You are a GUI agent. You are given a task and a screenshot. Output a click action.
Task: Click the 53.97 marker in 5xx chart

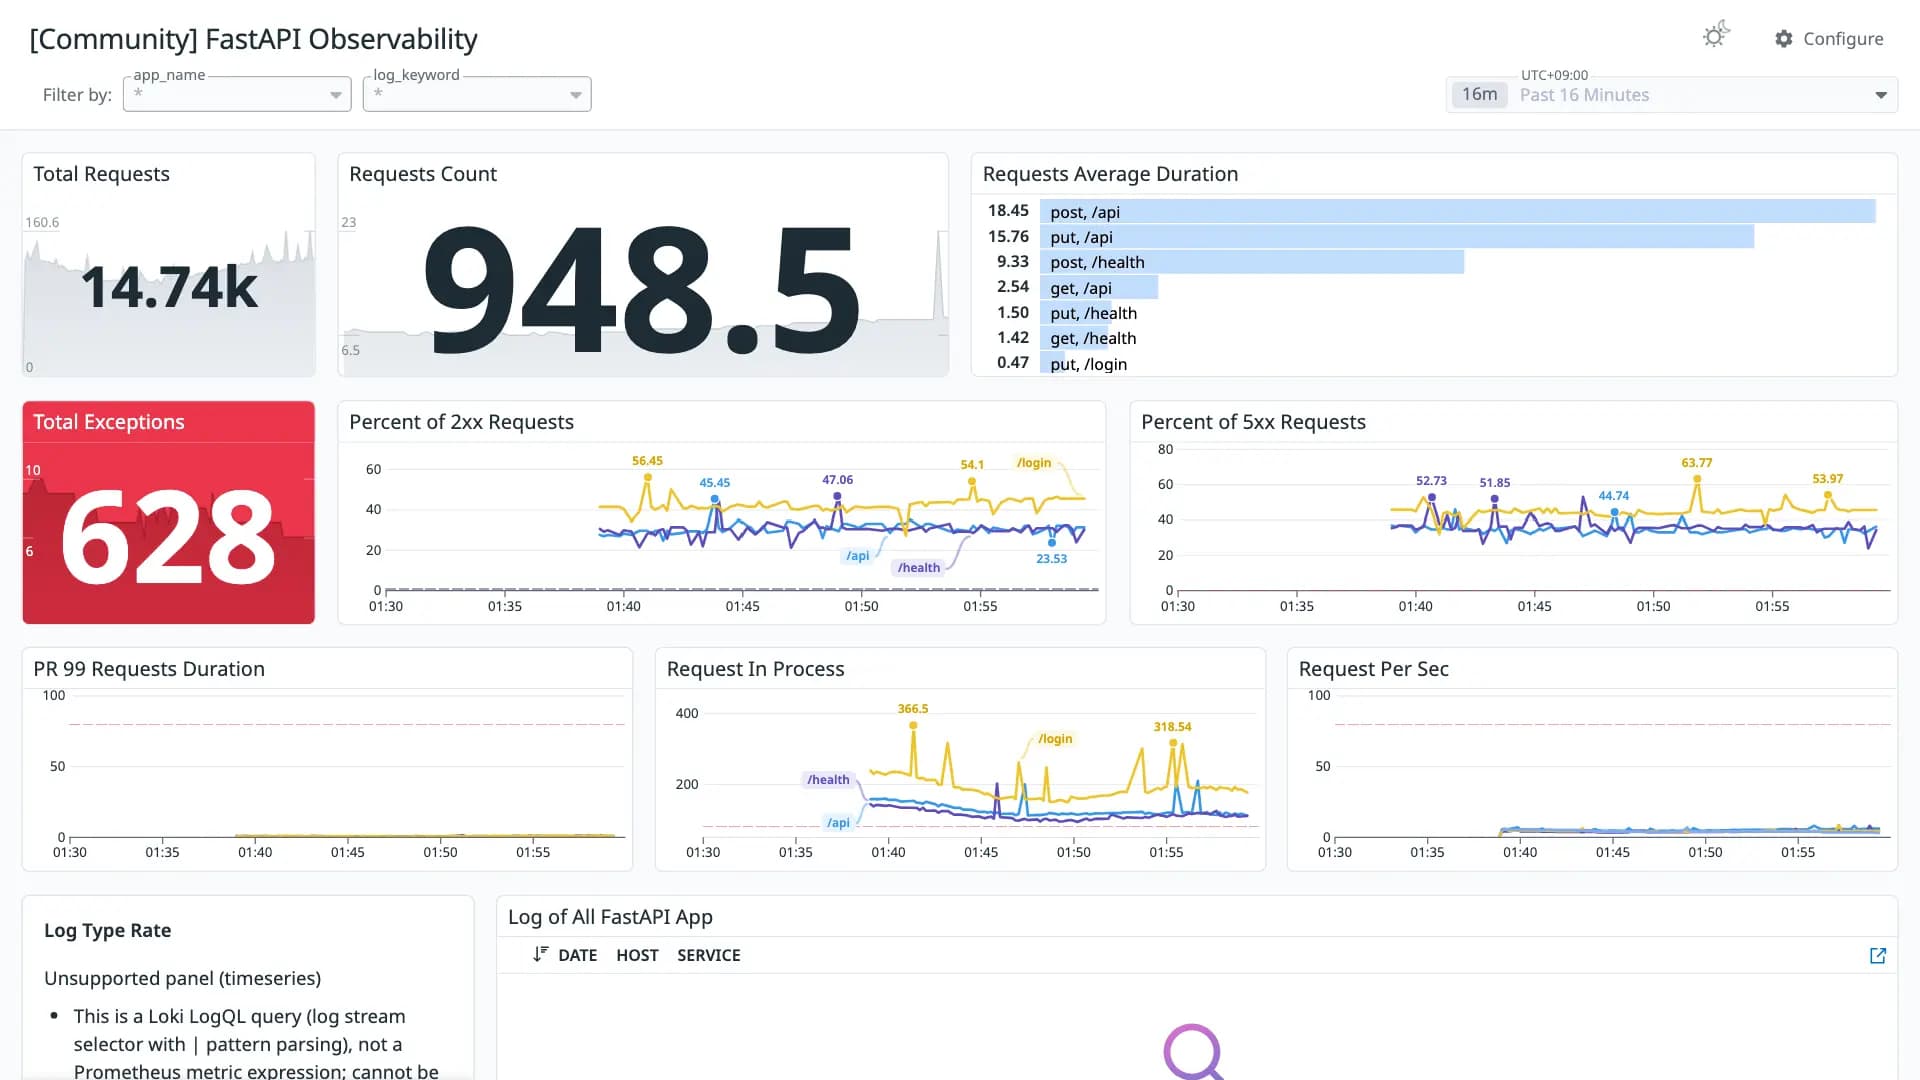point(1828,495)
